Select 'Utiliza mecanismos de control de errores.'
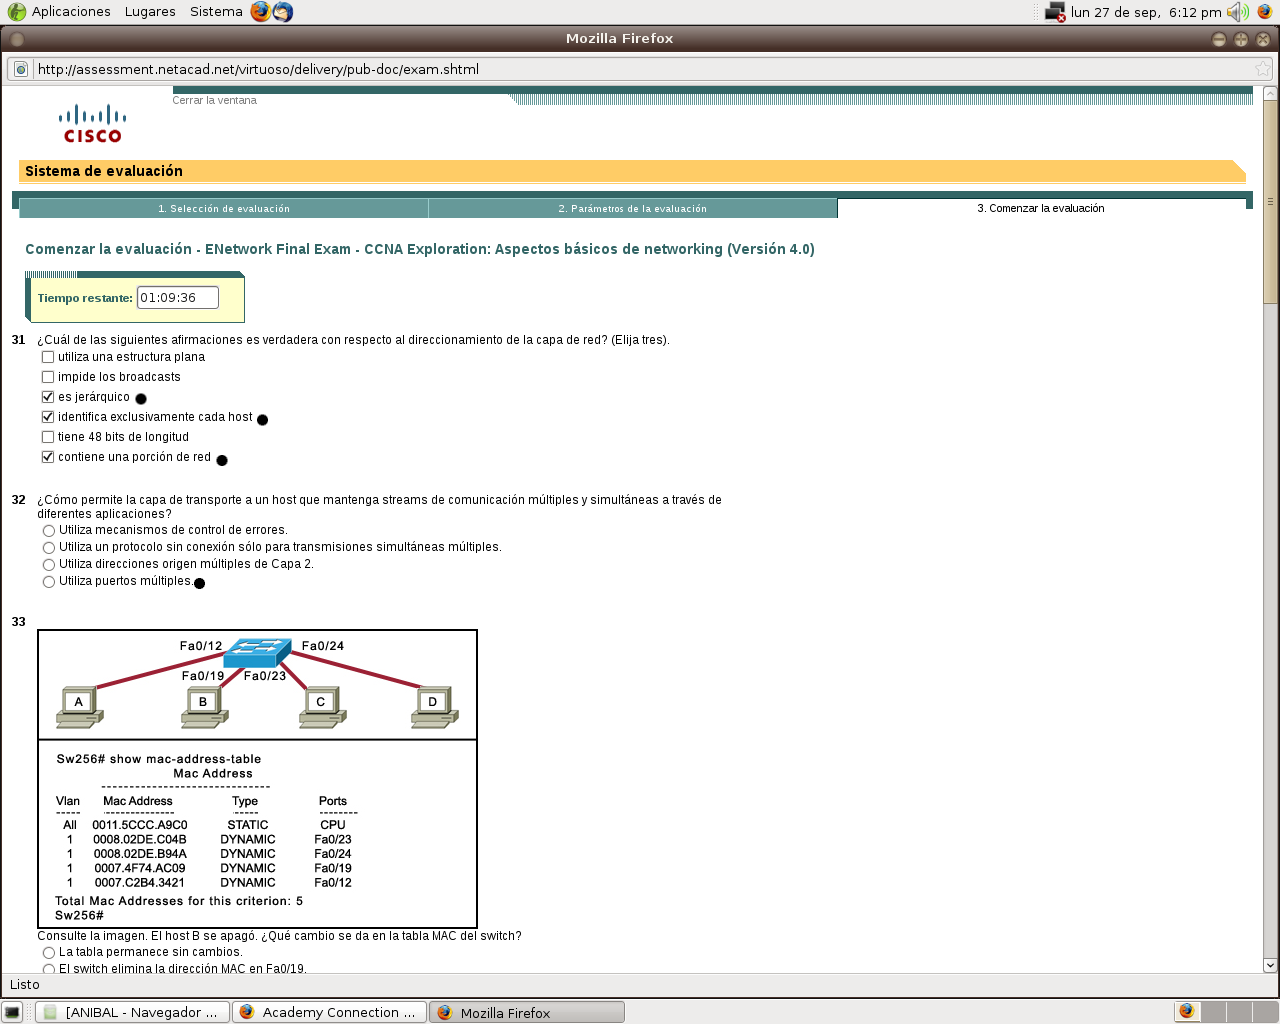Viewport: 1280px width, 1024px height. (49, 531)
